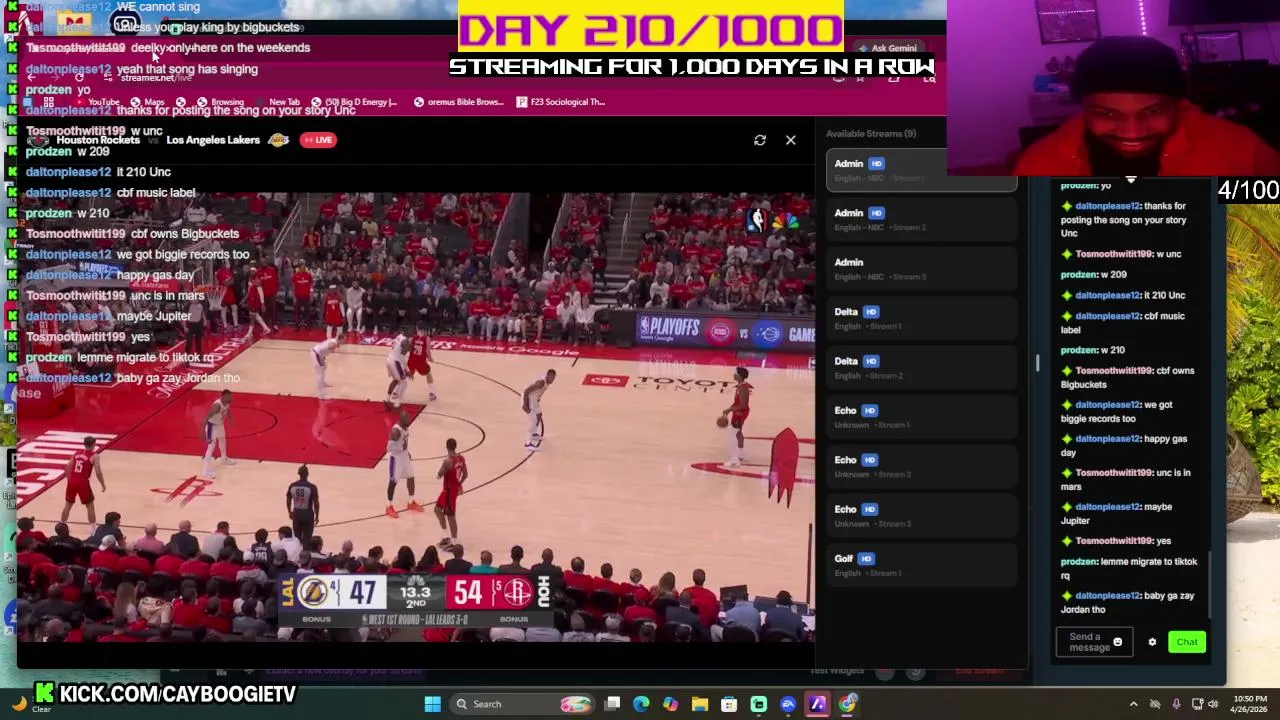Image resolution: width=1280 pixels, height=720 pixels.
Task: Open Copilot from the taskbar
Action: pyautogui.click(x=670, y=704)
